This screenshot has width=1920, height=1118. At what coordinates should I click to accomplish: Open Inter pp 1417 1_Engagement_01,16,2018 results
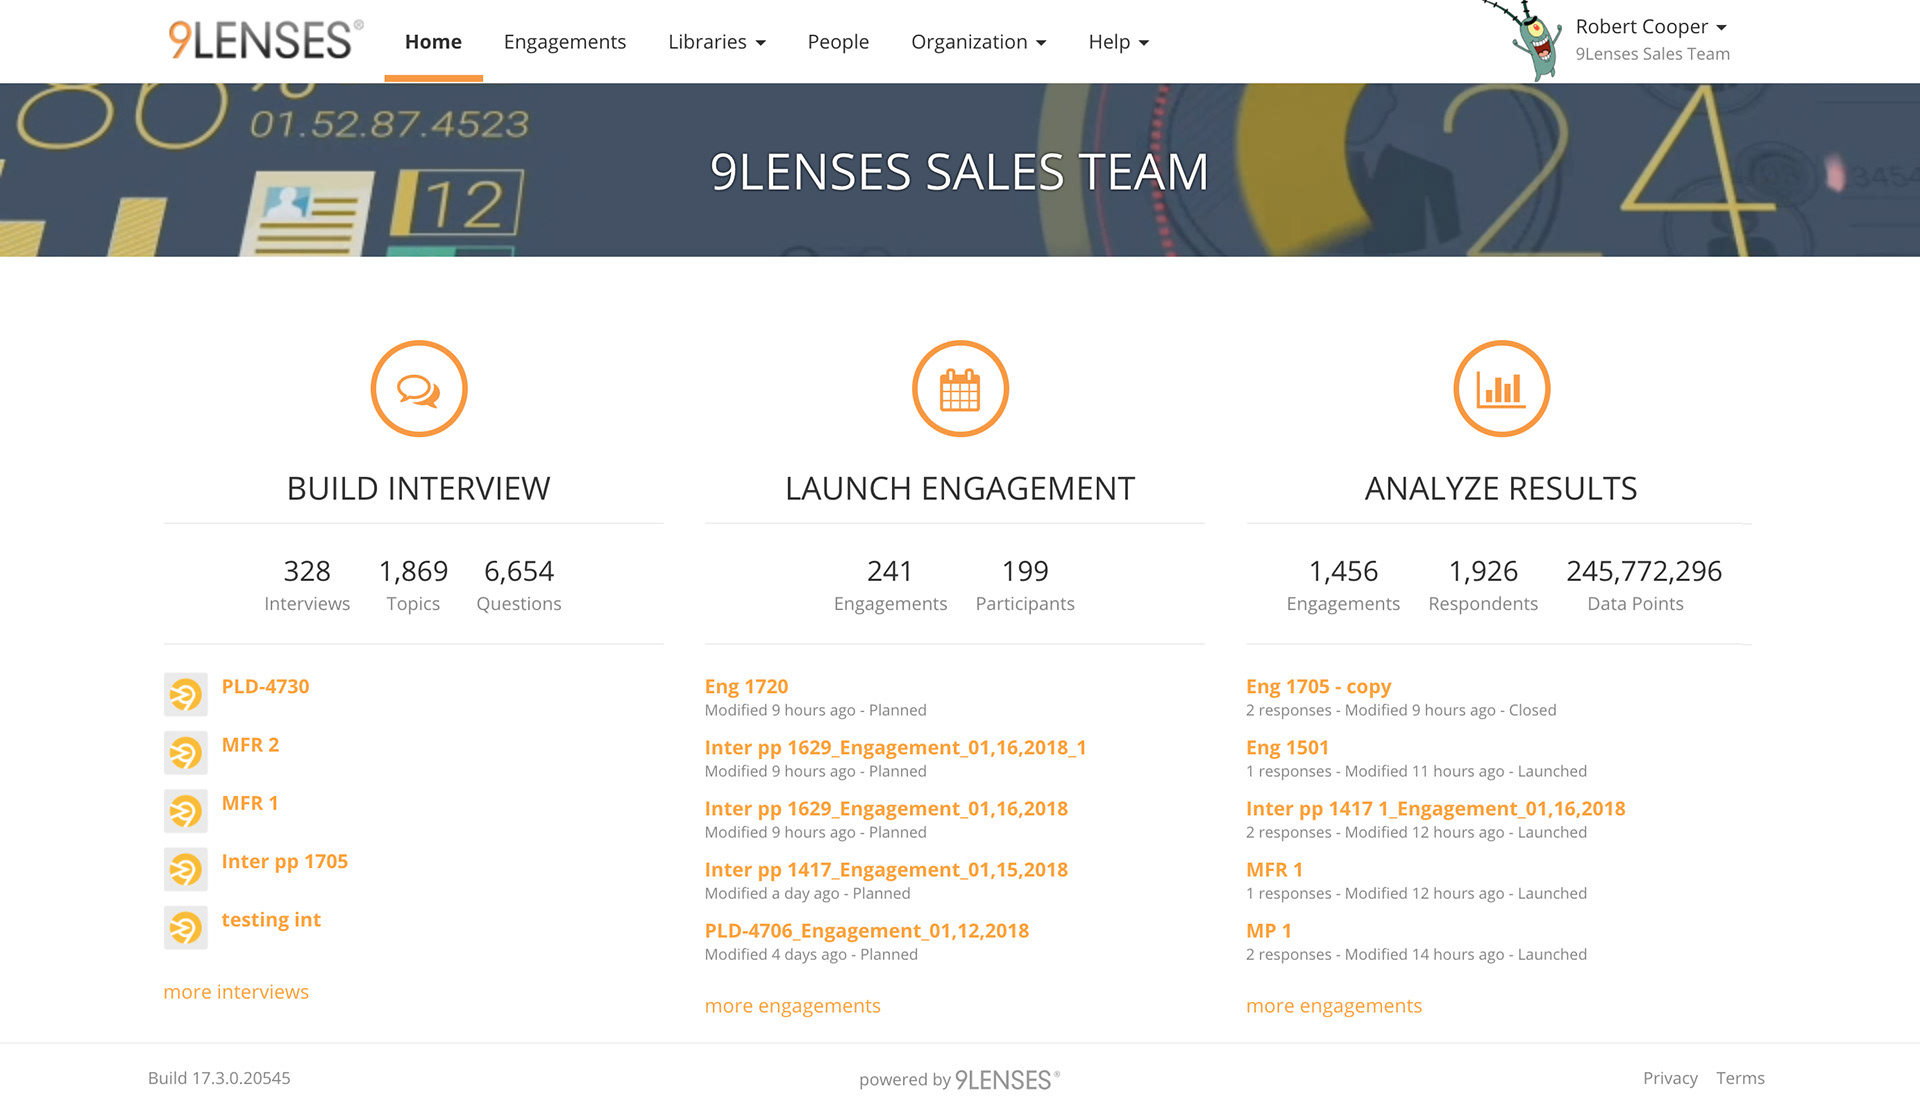coord(1435,808)
